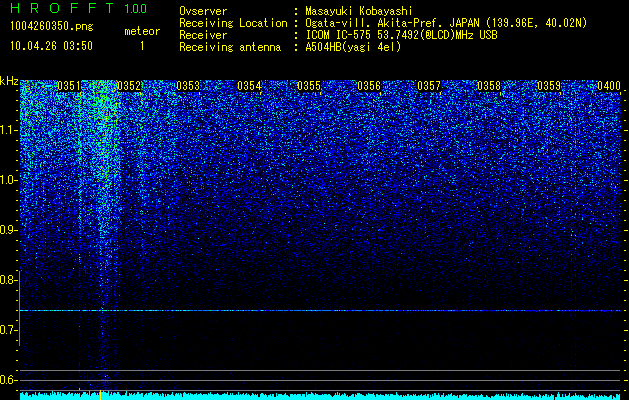The height and width of the screenshot is (400, 629).
Task: Click the 0.7 kHz axis label
Action: tap(9, 330)
